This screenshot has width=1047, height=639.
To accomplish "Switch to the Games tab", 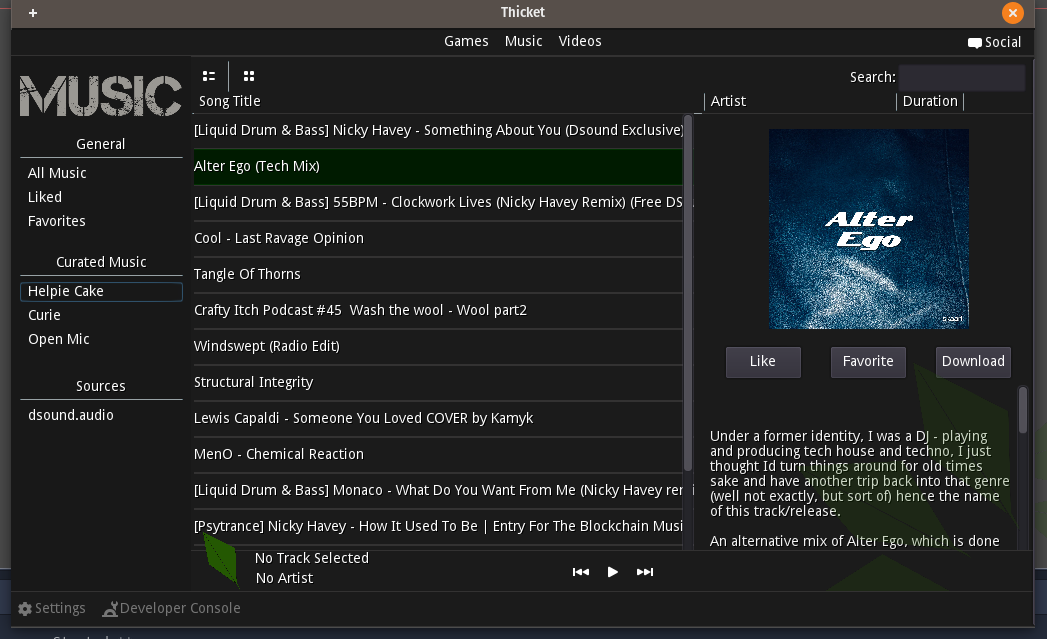I will pos(466,41).
